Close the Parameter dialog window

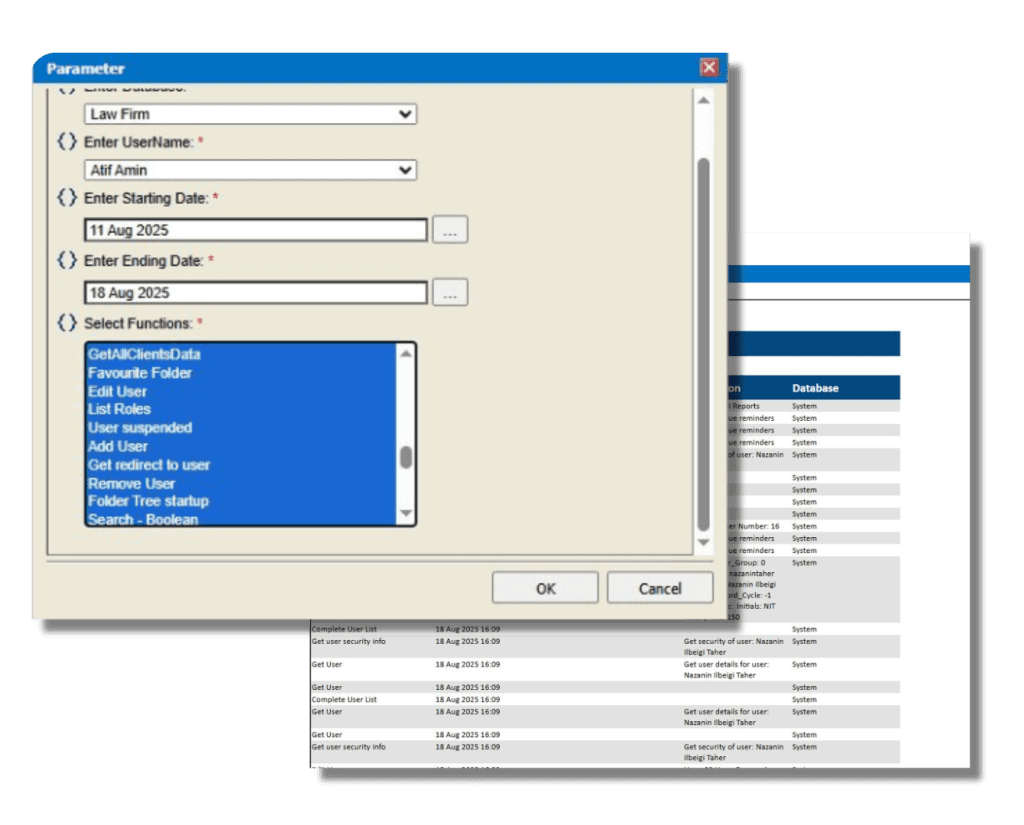click(x=709, y=68)
